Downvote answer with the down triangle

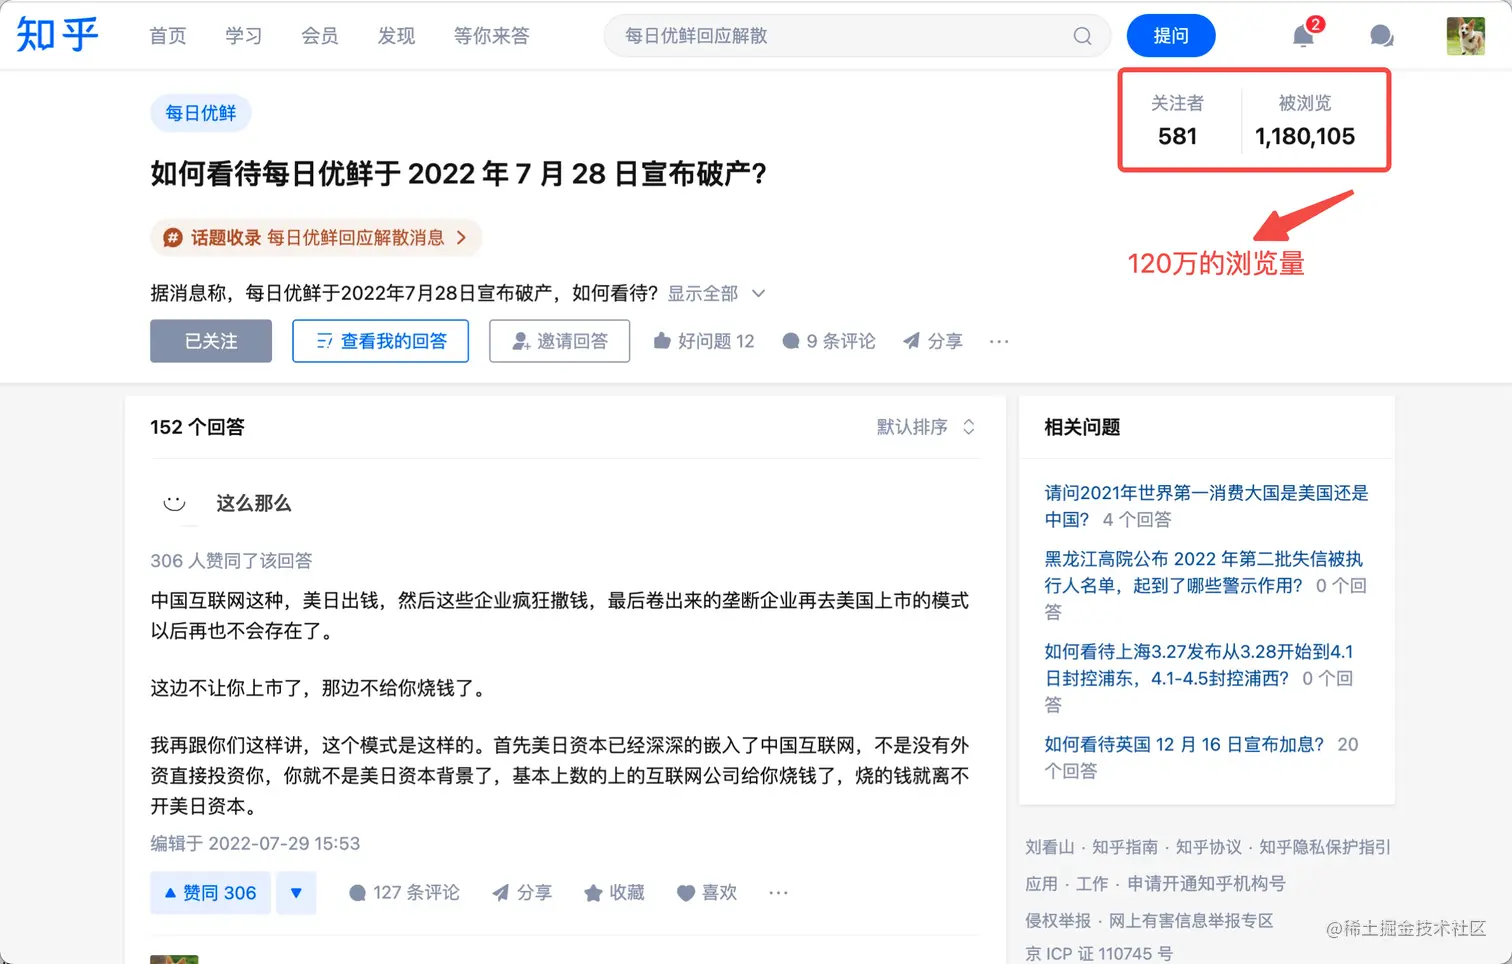296,892
